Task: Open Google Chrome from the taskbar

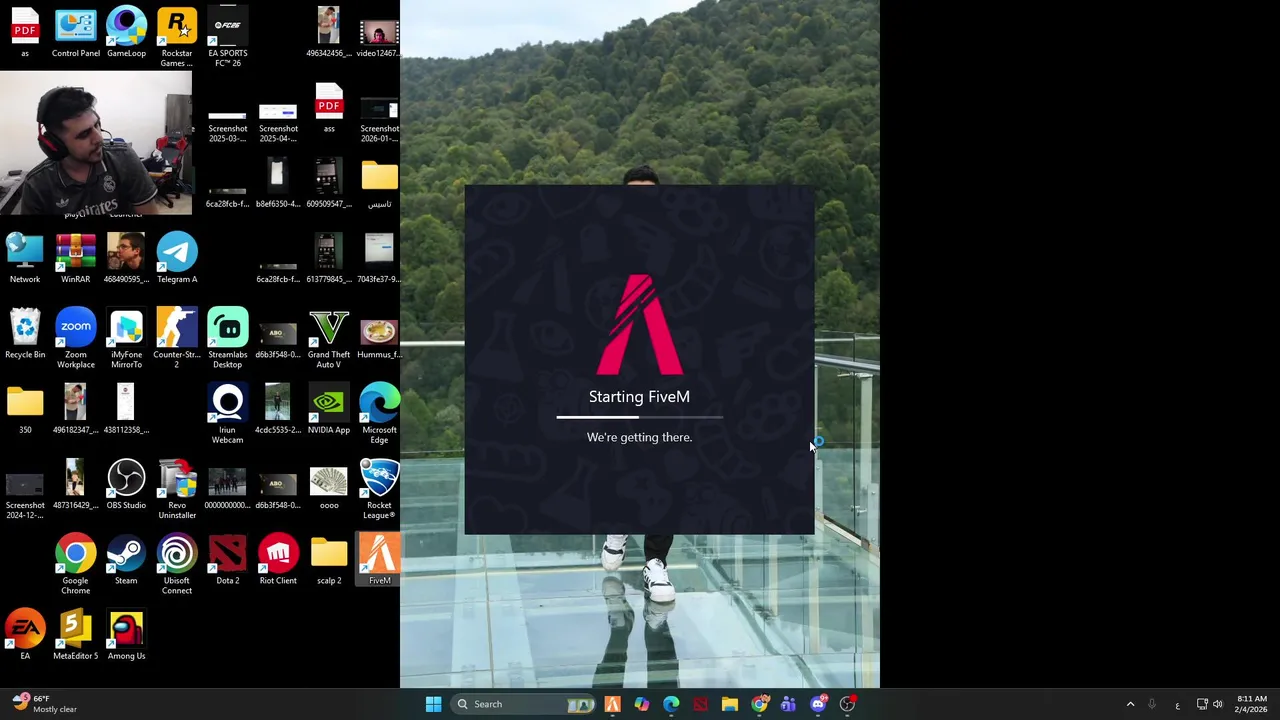Action: 760,704
